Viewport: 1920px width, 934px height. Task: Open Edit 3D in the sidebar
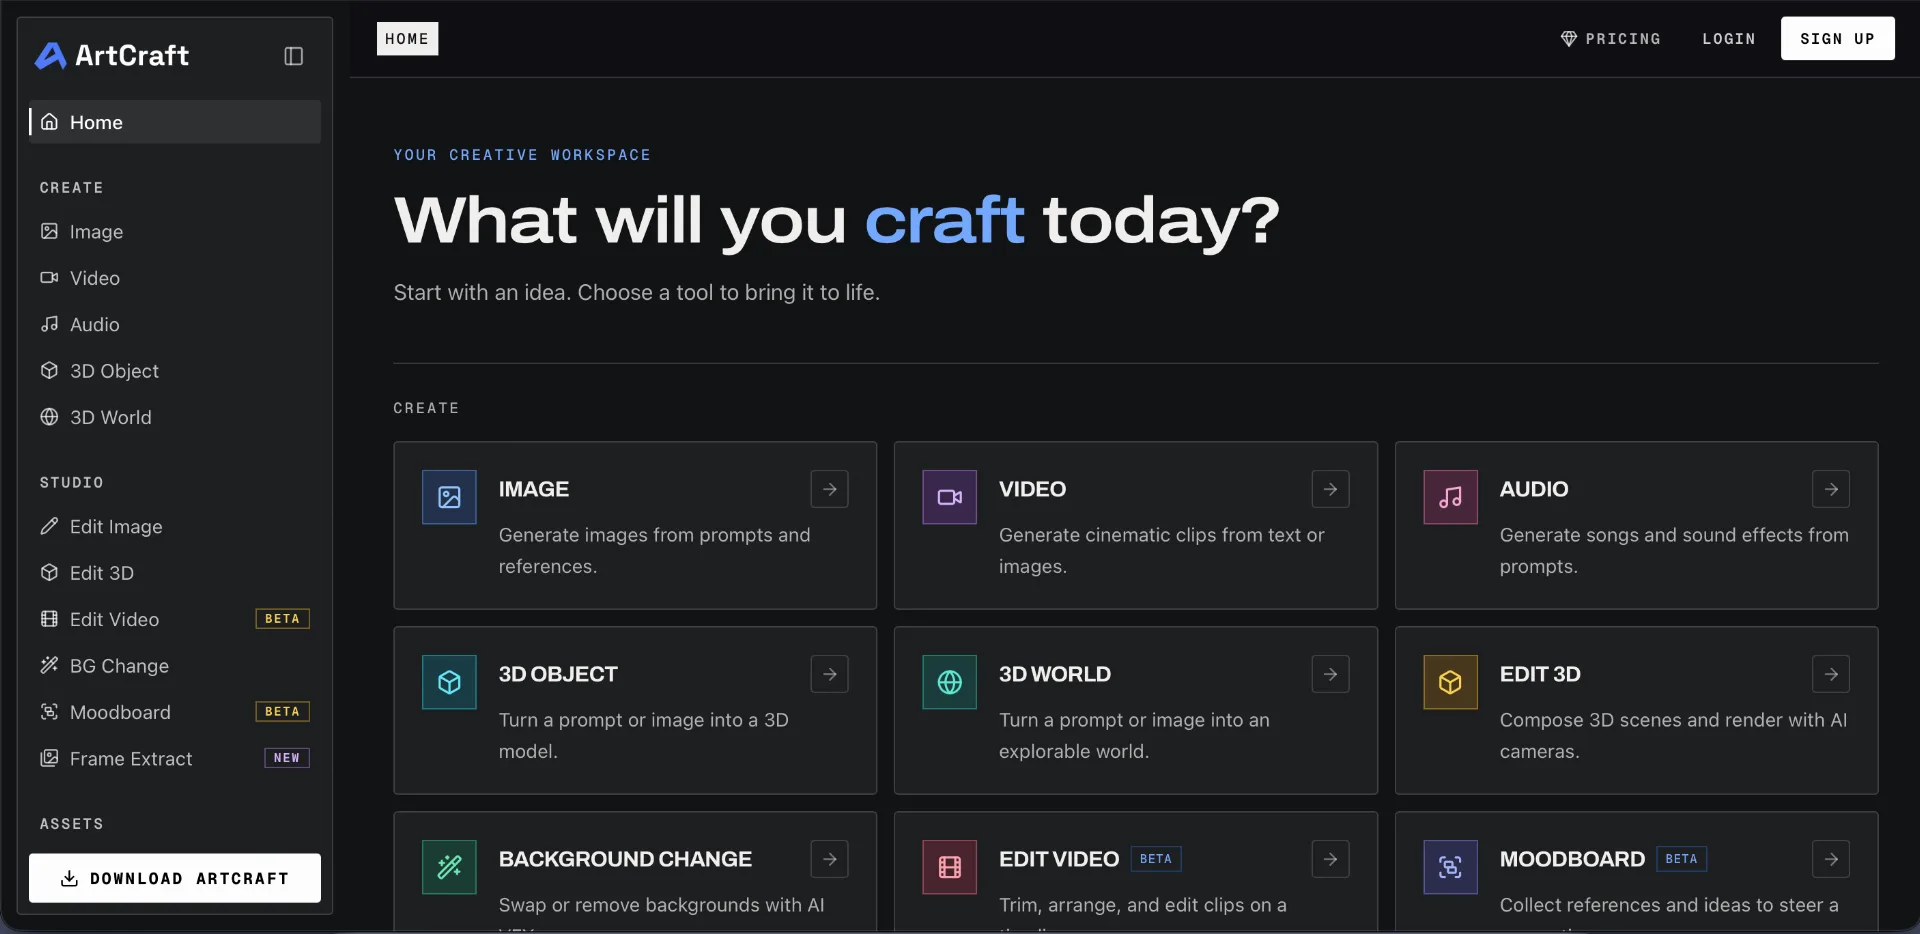click(x=175, y=573)
